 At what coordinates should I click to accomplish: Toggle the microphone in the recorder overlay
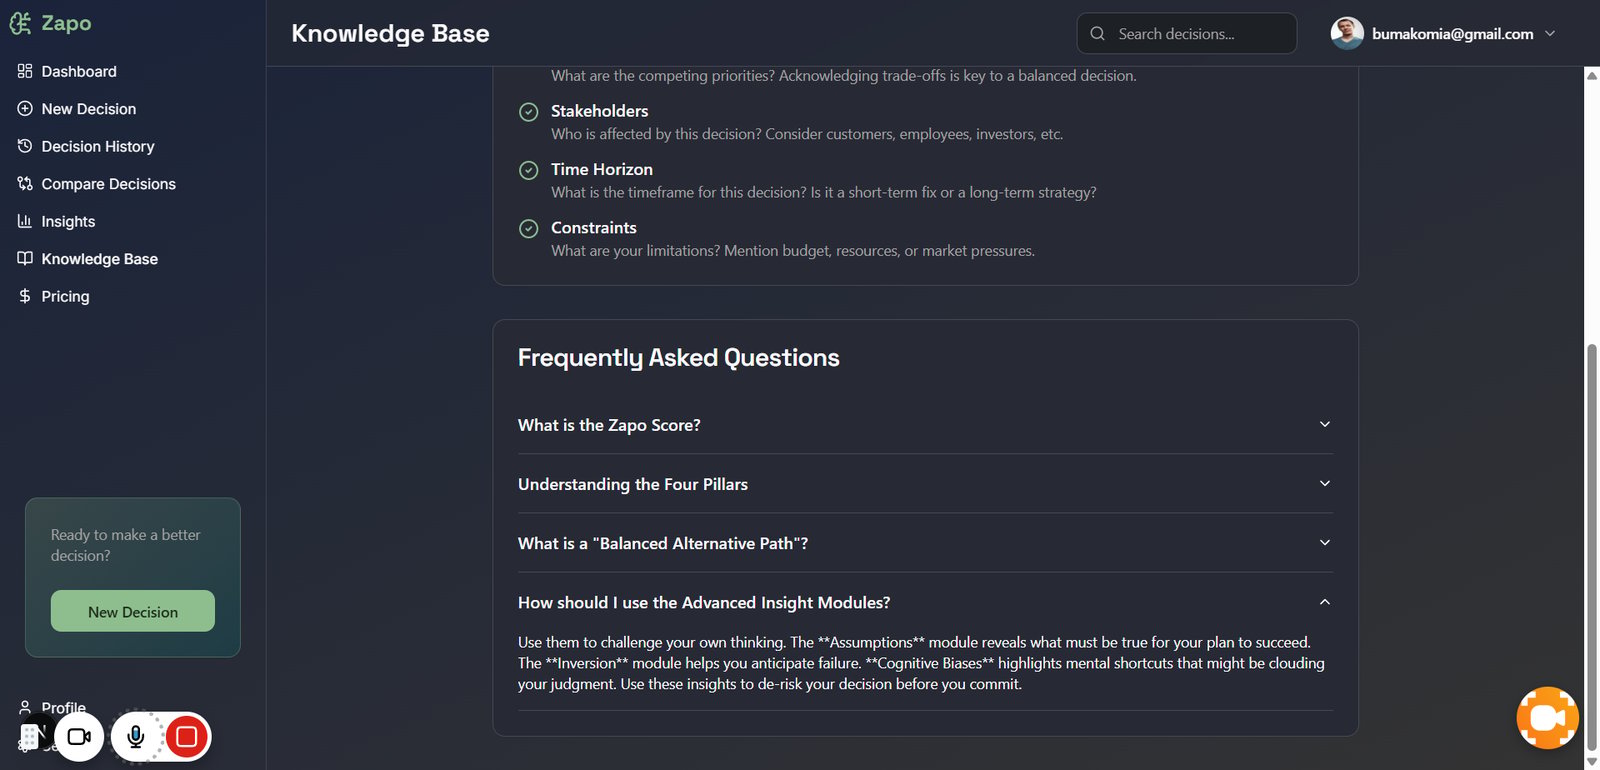click(x=136, y=737)
